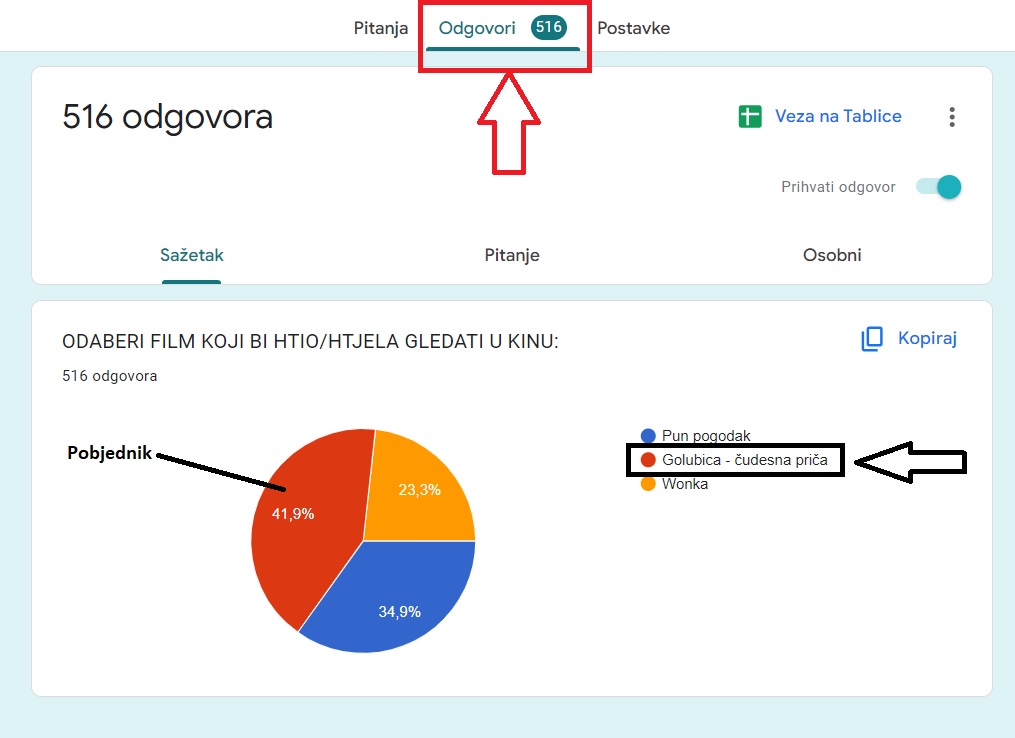Open the three-dot more options menu
1015x738 pixels.
point(952,117)
